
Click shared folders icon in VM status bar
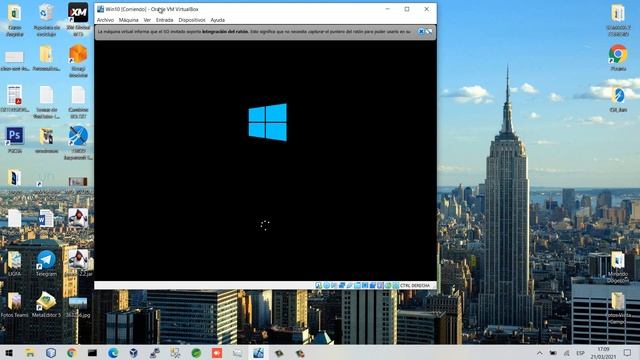[357, 286]
